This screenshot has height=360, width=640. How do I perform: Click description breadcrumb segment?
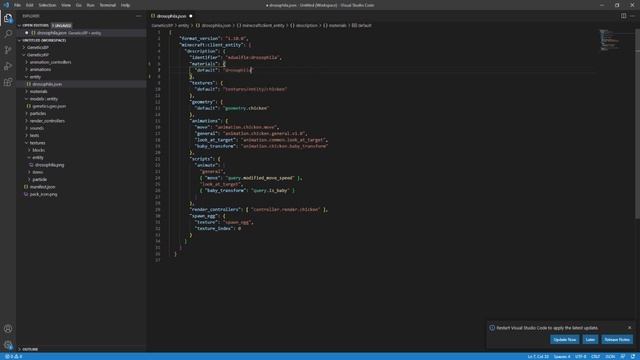pos(307,25)
